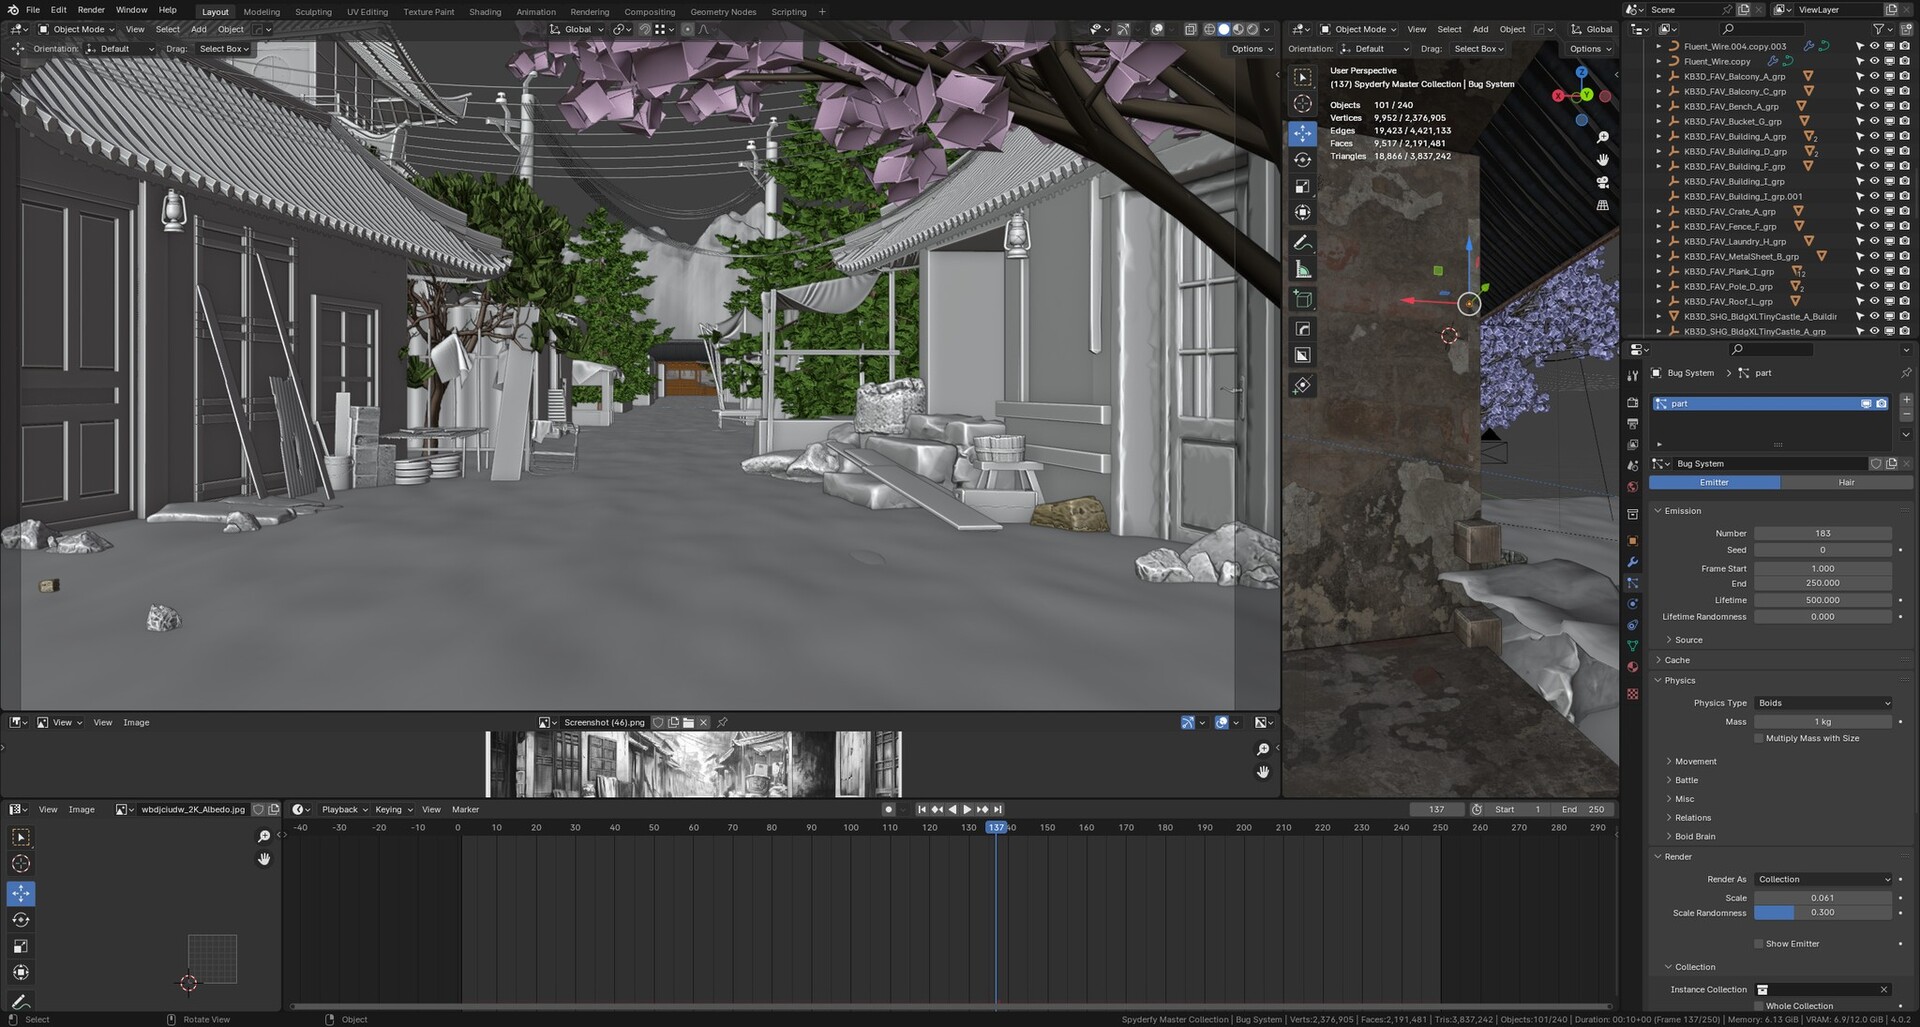The width and height of the screenshot is (1920, 1027).
Task: Switch particle type to Hair
Action: [1846, 483]
